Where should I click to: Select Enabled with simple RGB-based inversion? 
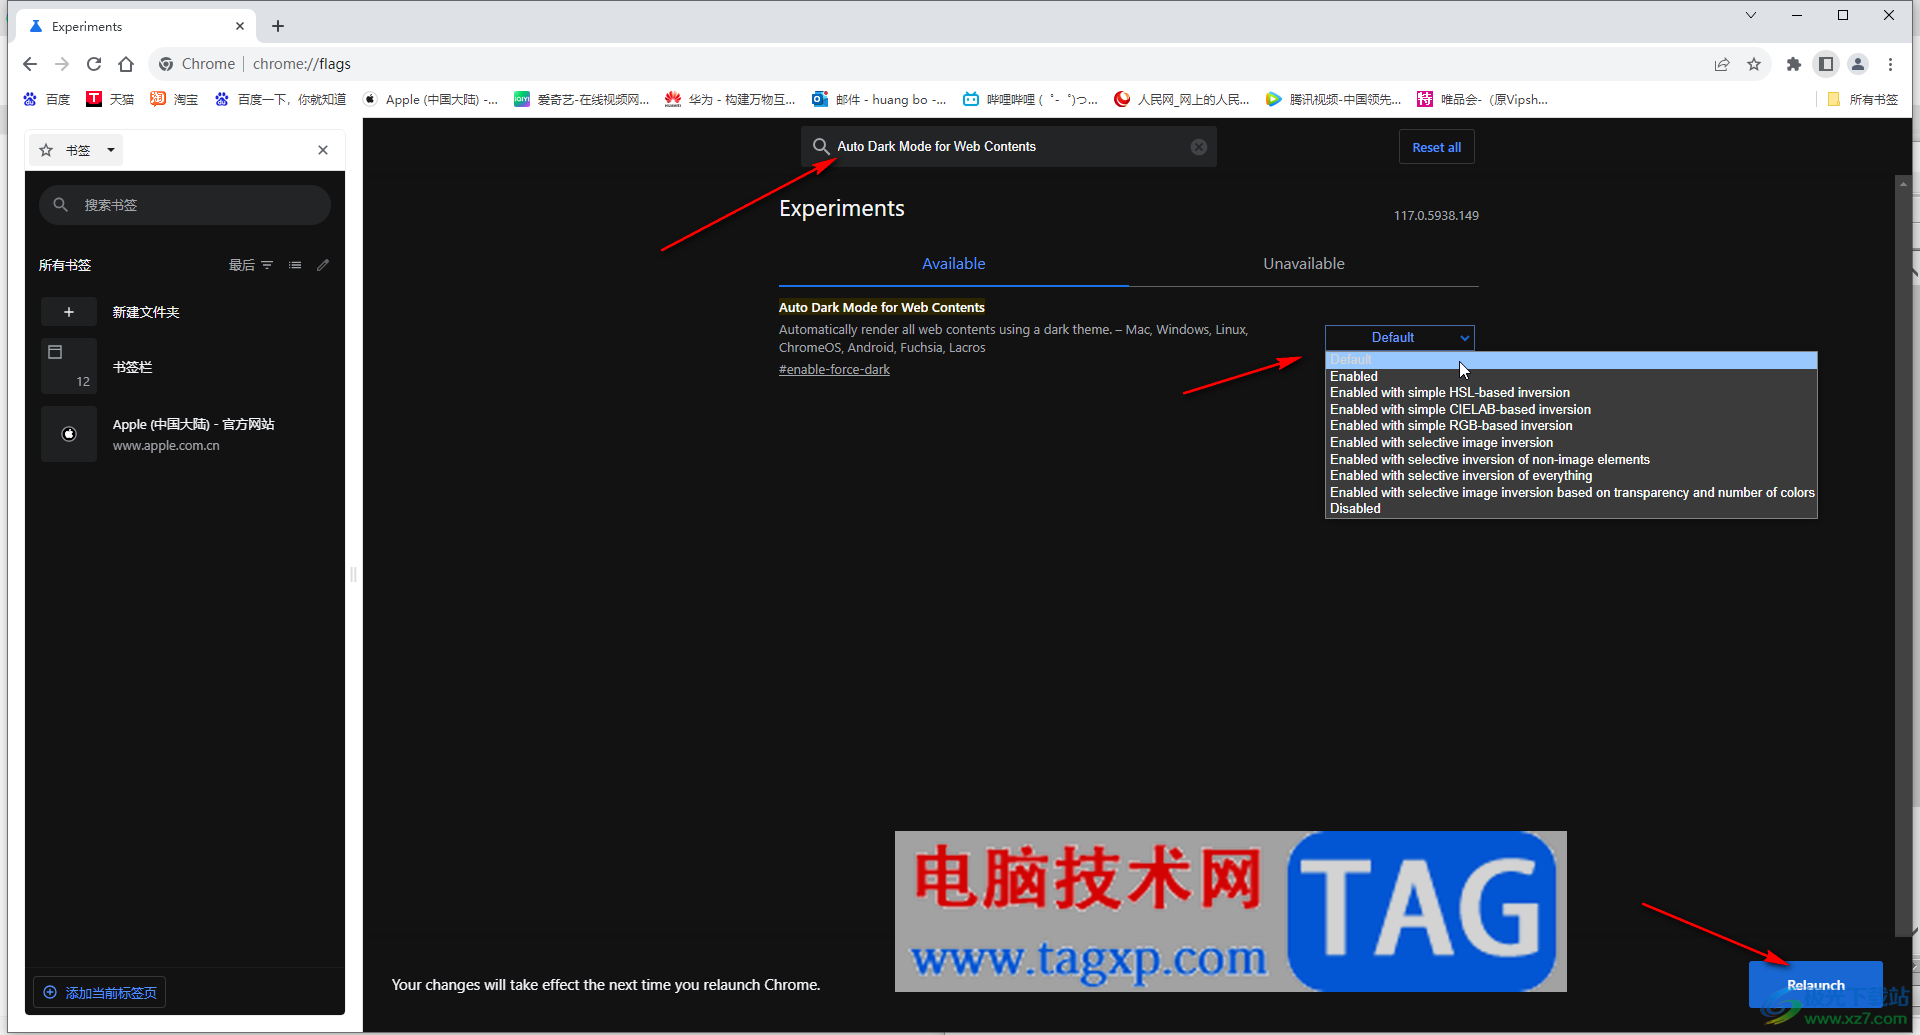[1571, 426]
